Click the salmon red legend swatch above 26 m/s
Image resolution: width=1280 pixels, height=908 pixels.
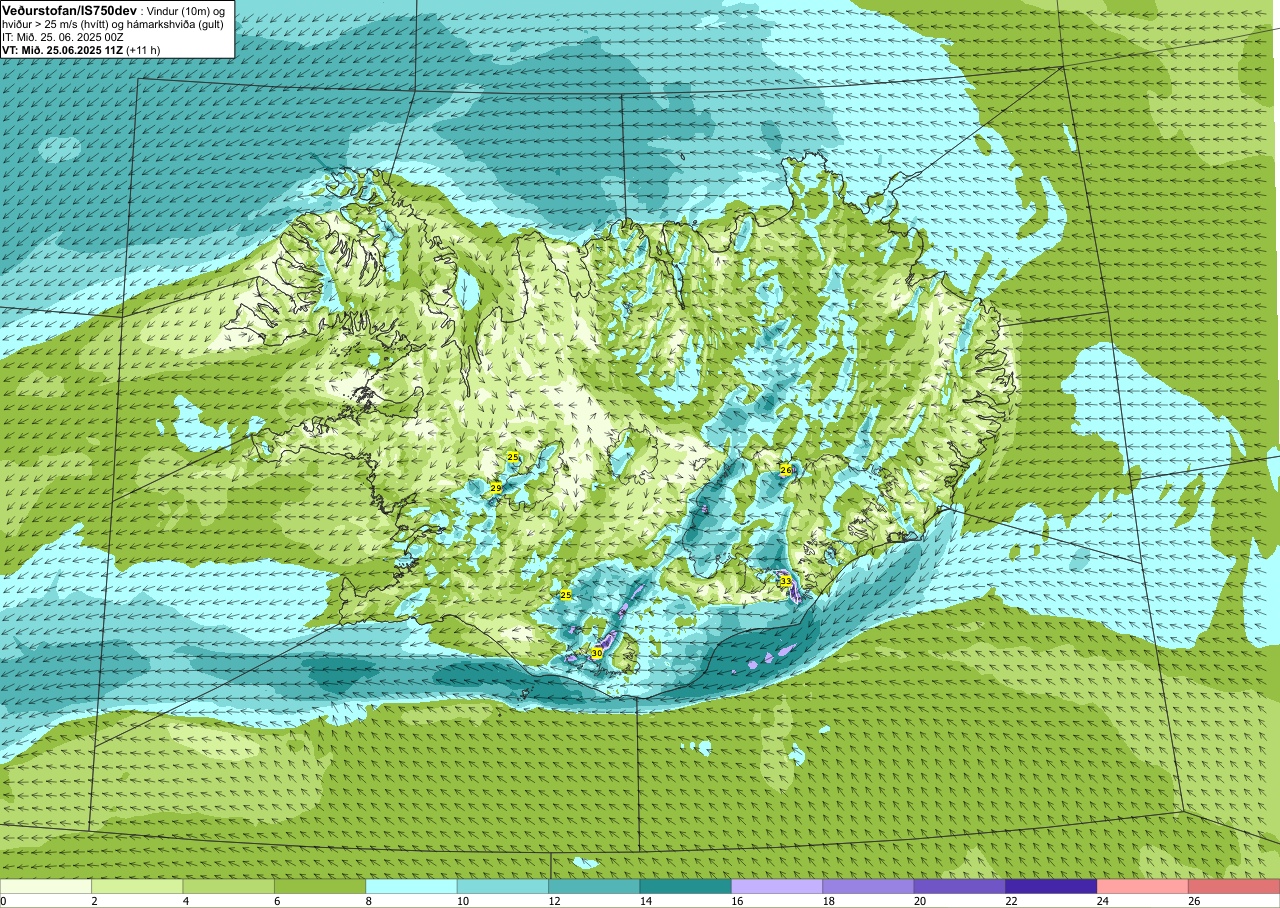coord(1234,886)
